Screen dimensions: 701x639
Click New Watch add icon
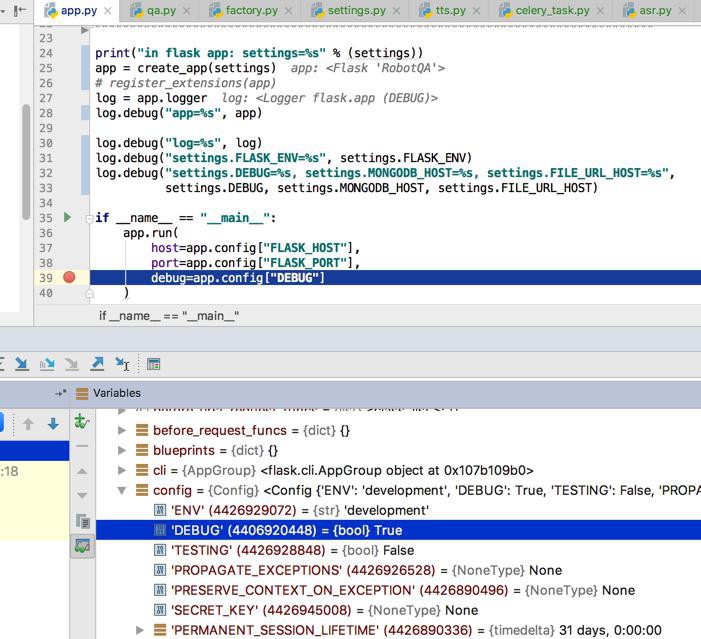click(x=82, y=422)
